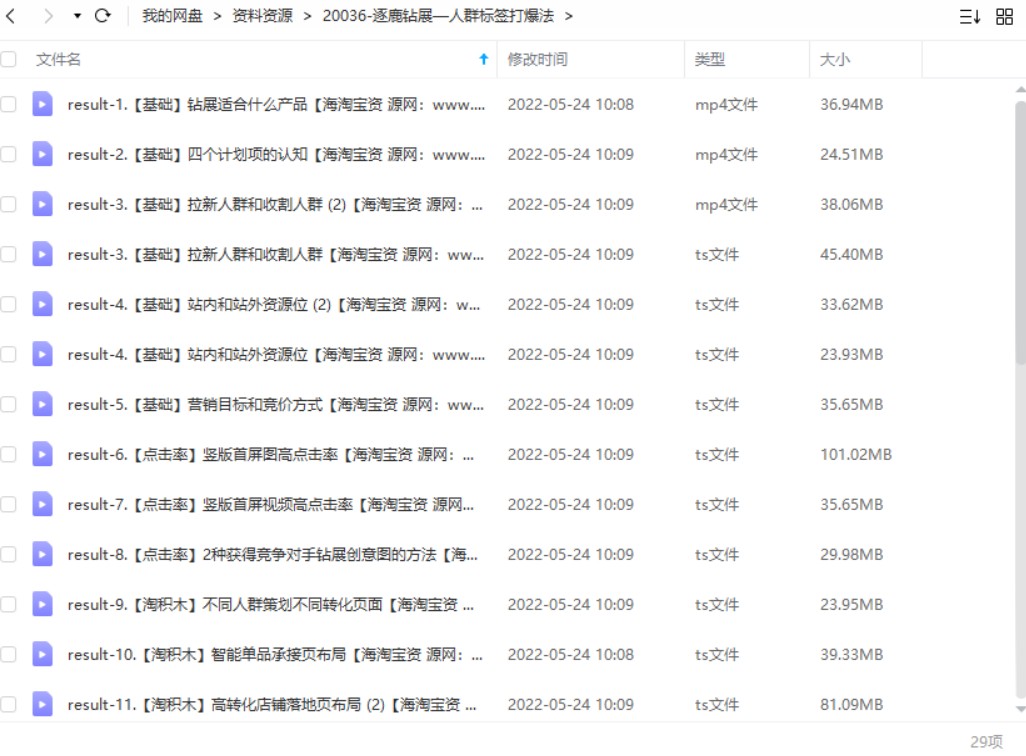Check the box for result-4 站内和站外资源位 (2)
Image resolution: width=1026 pixels, height=756 pixels.
pos(9,304)
